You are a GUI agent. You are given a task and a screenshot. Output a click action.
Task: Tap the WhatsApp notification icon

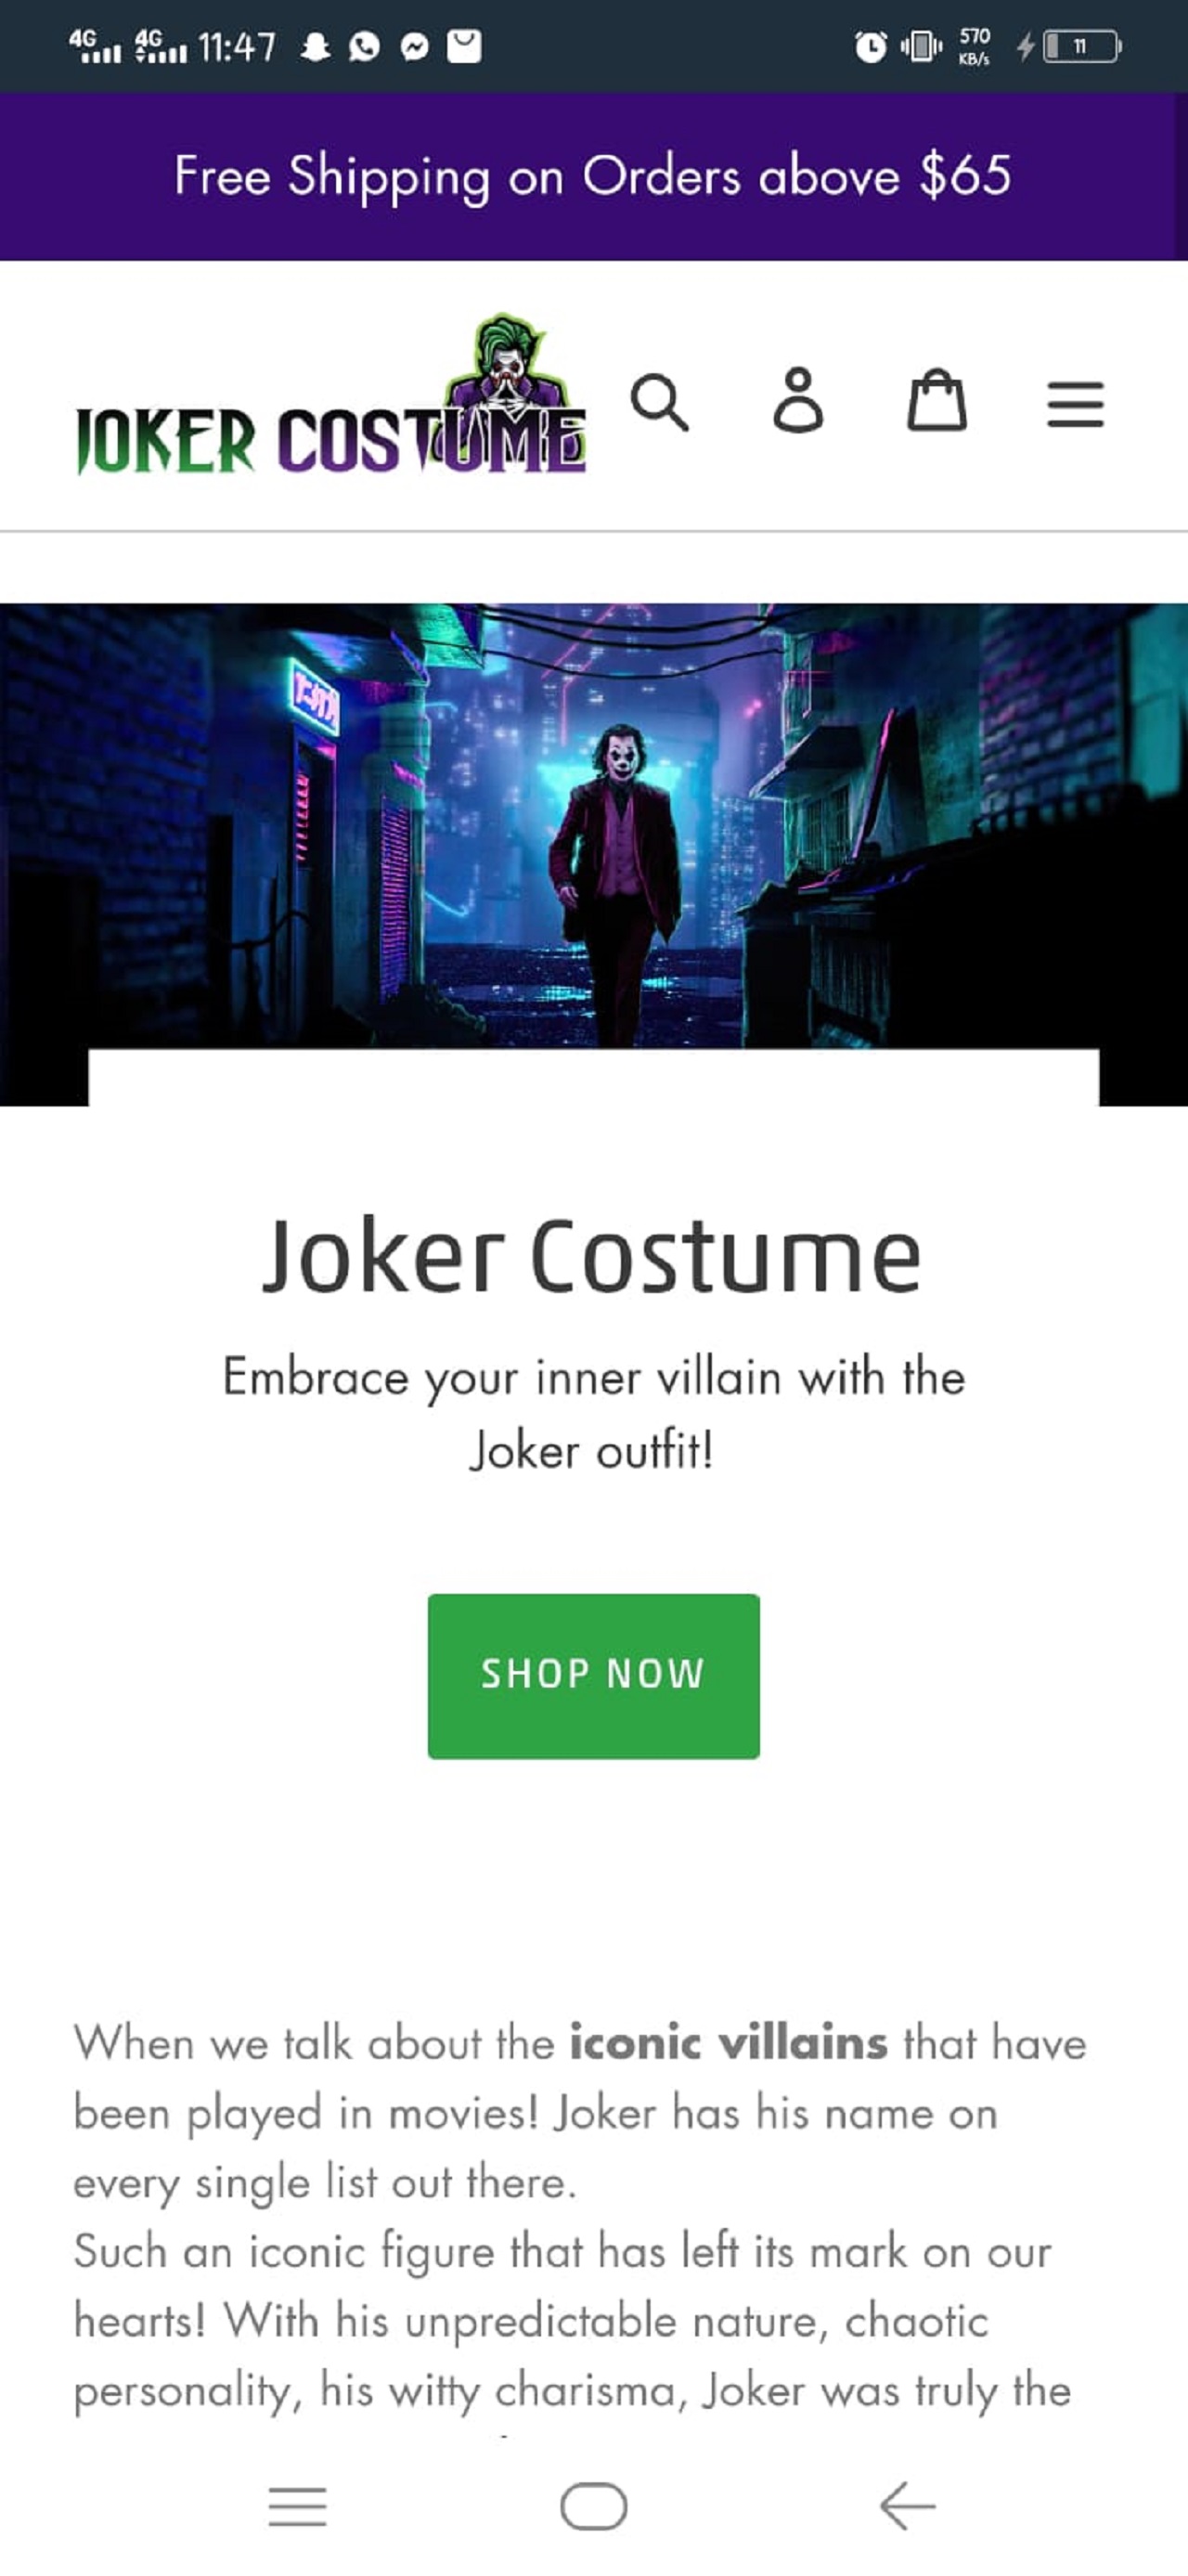click(364, 47)
